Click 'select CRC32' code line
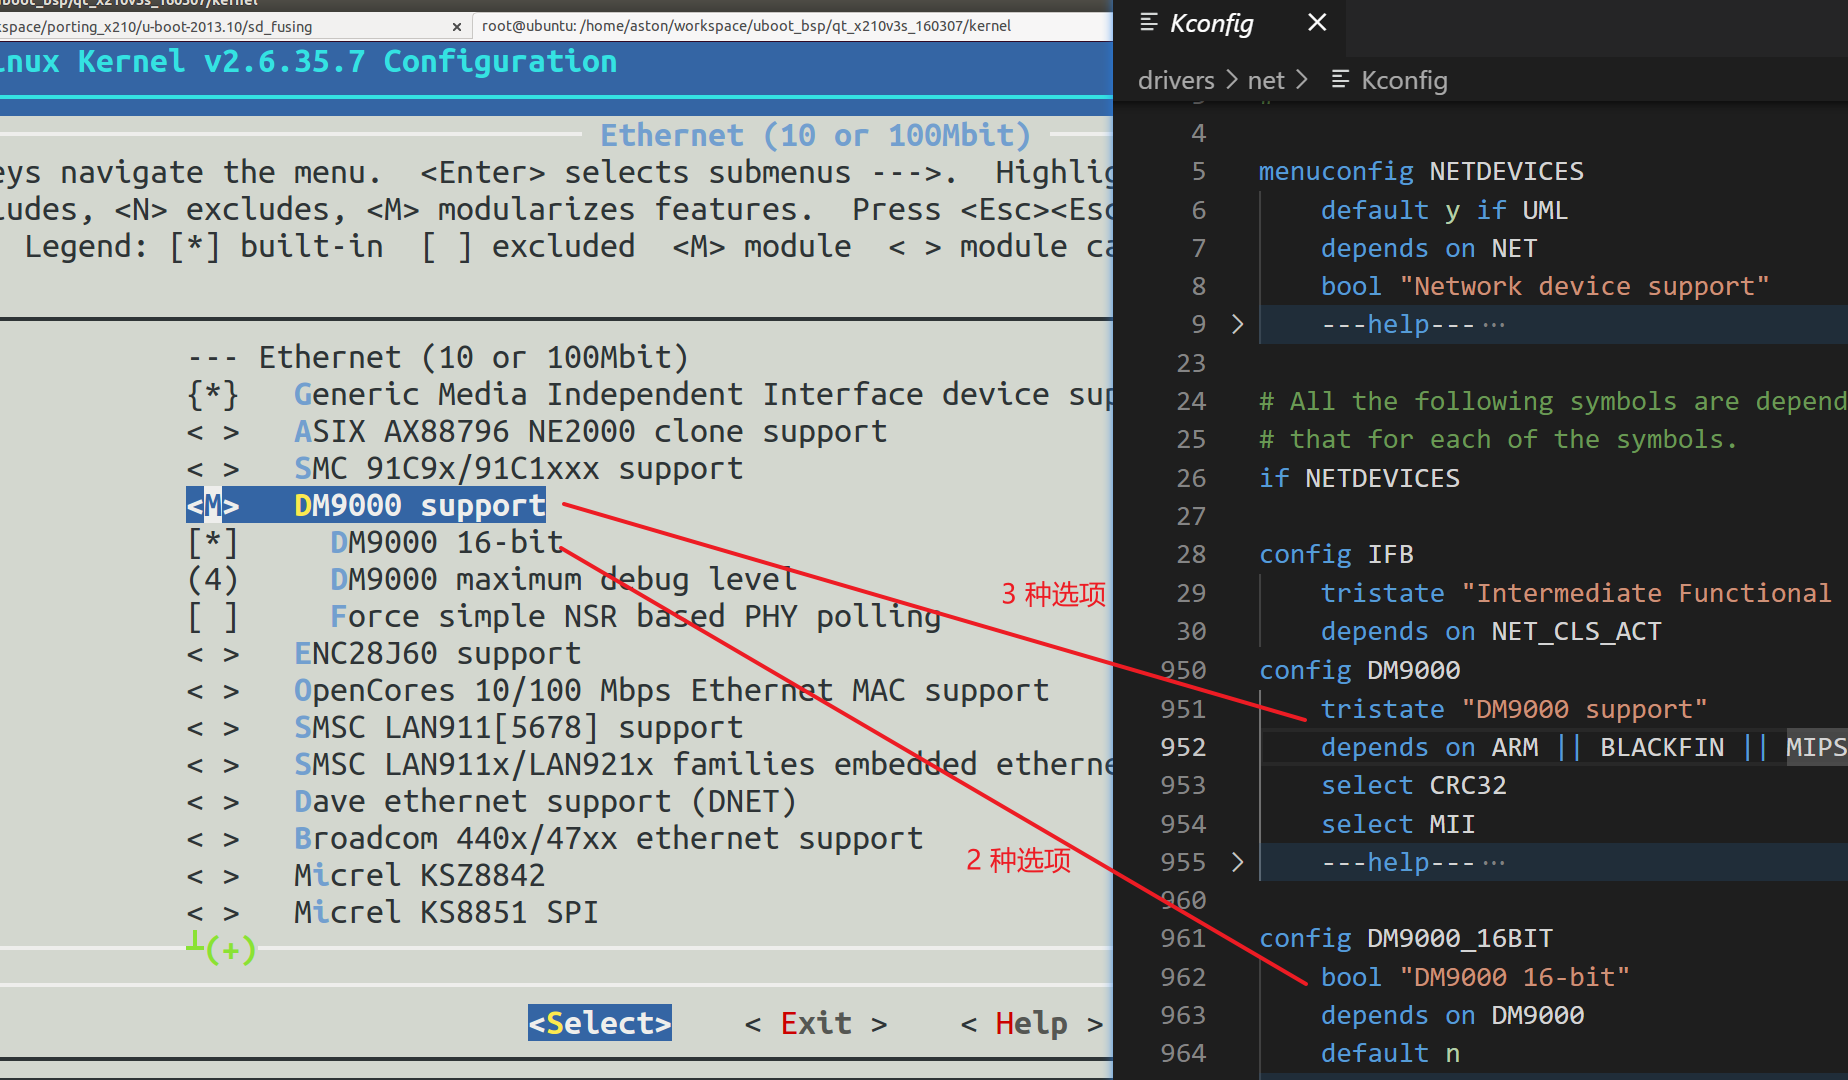The image size is (1848, 1080). [1413, 785]
